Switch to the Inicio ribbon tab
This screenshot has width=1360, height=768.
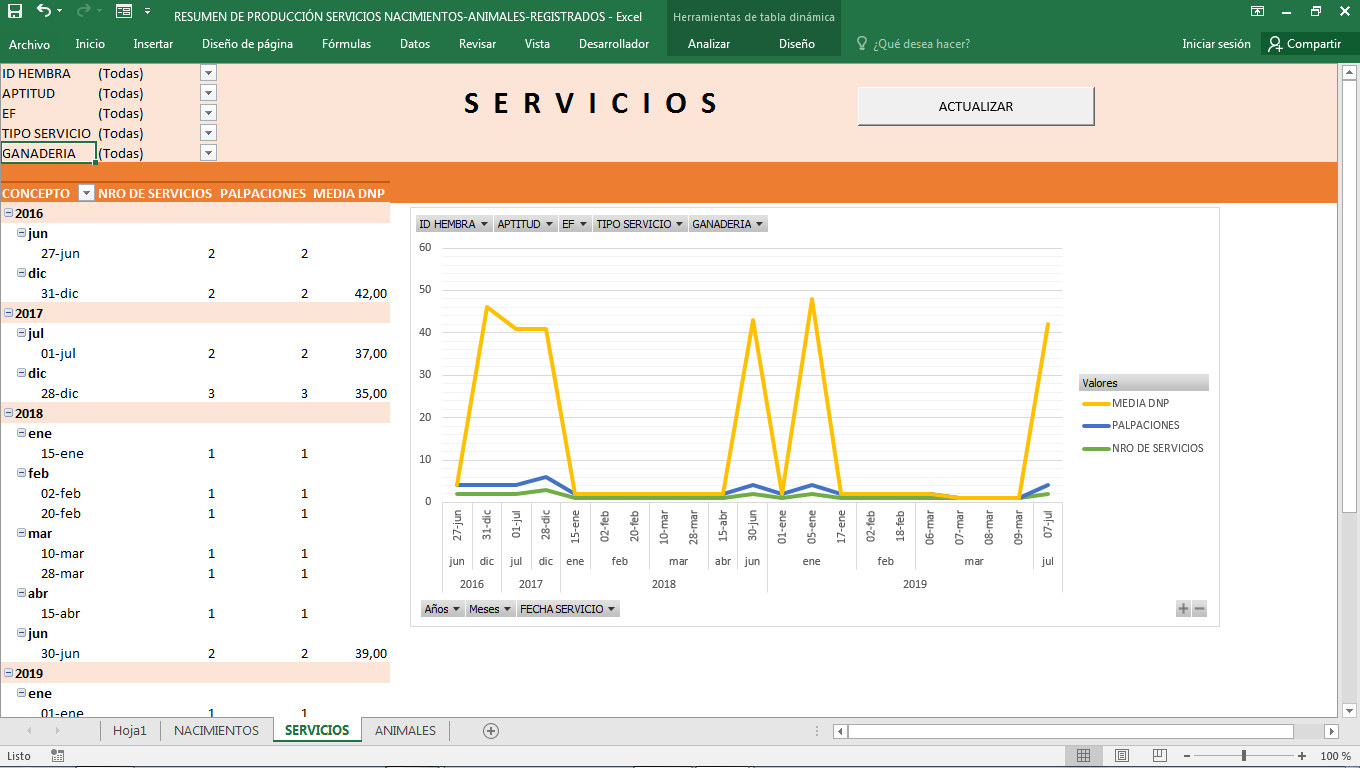90,44
